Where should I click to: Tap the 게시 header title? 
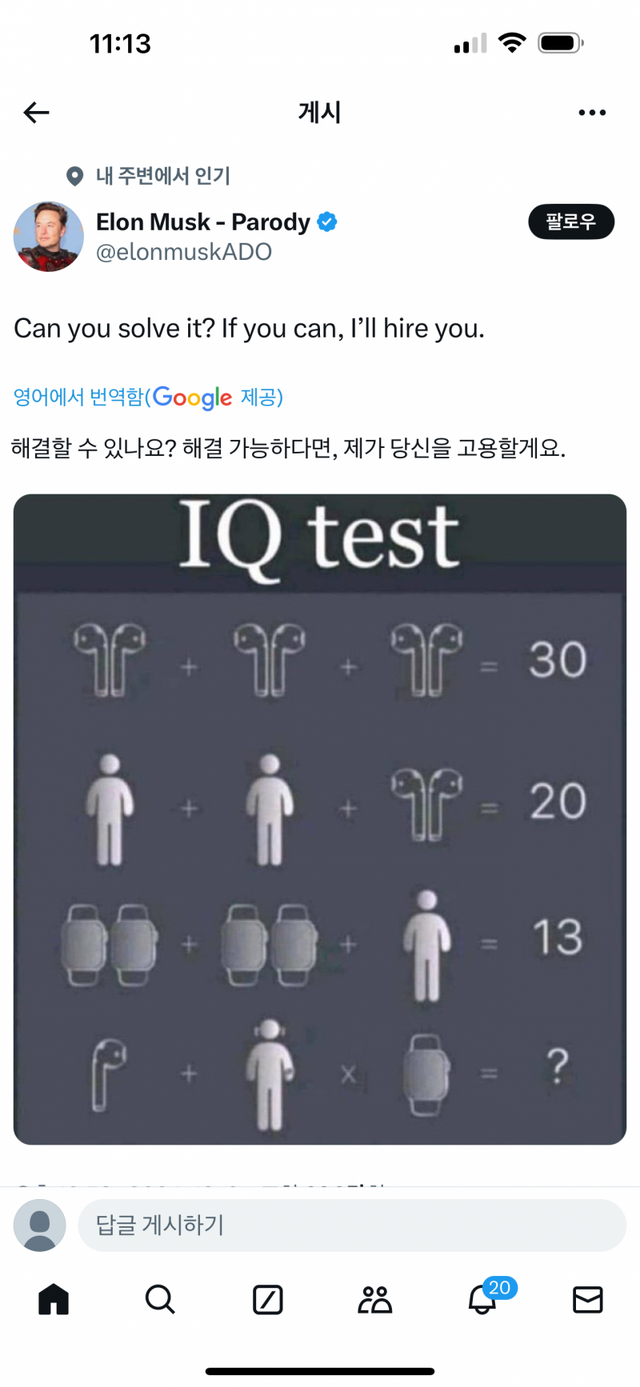click(320, 112)
